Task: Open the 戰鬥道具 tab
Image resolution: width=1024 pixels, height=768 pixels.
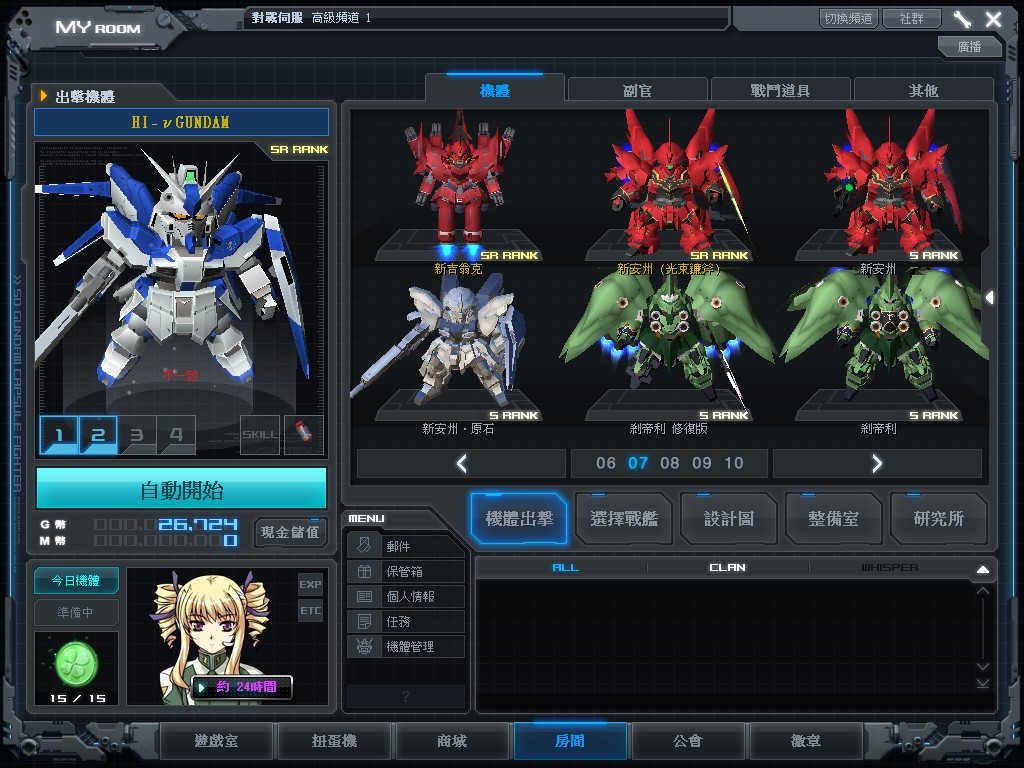Action: tap(780, 90)
